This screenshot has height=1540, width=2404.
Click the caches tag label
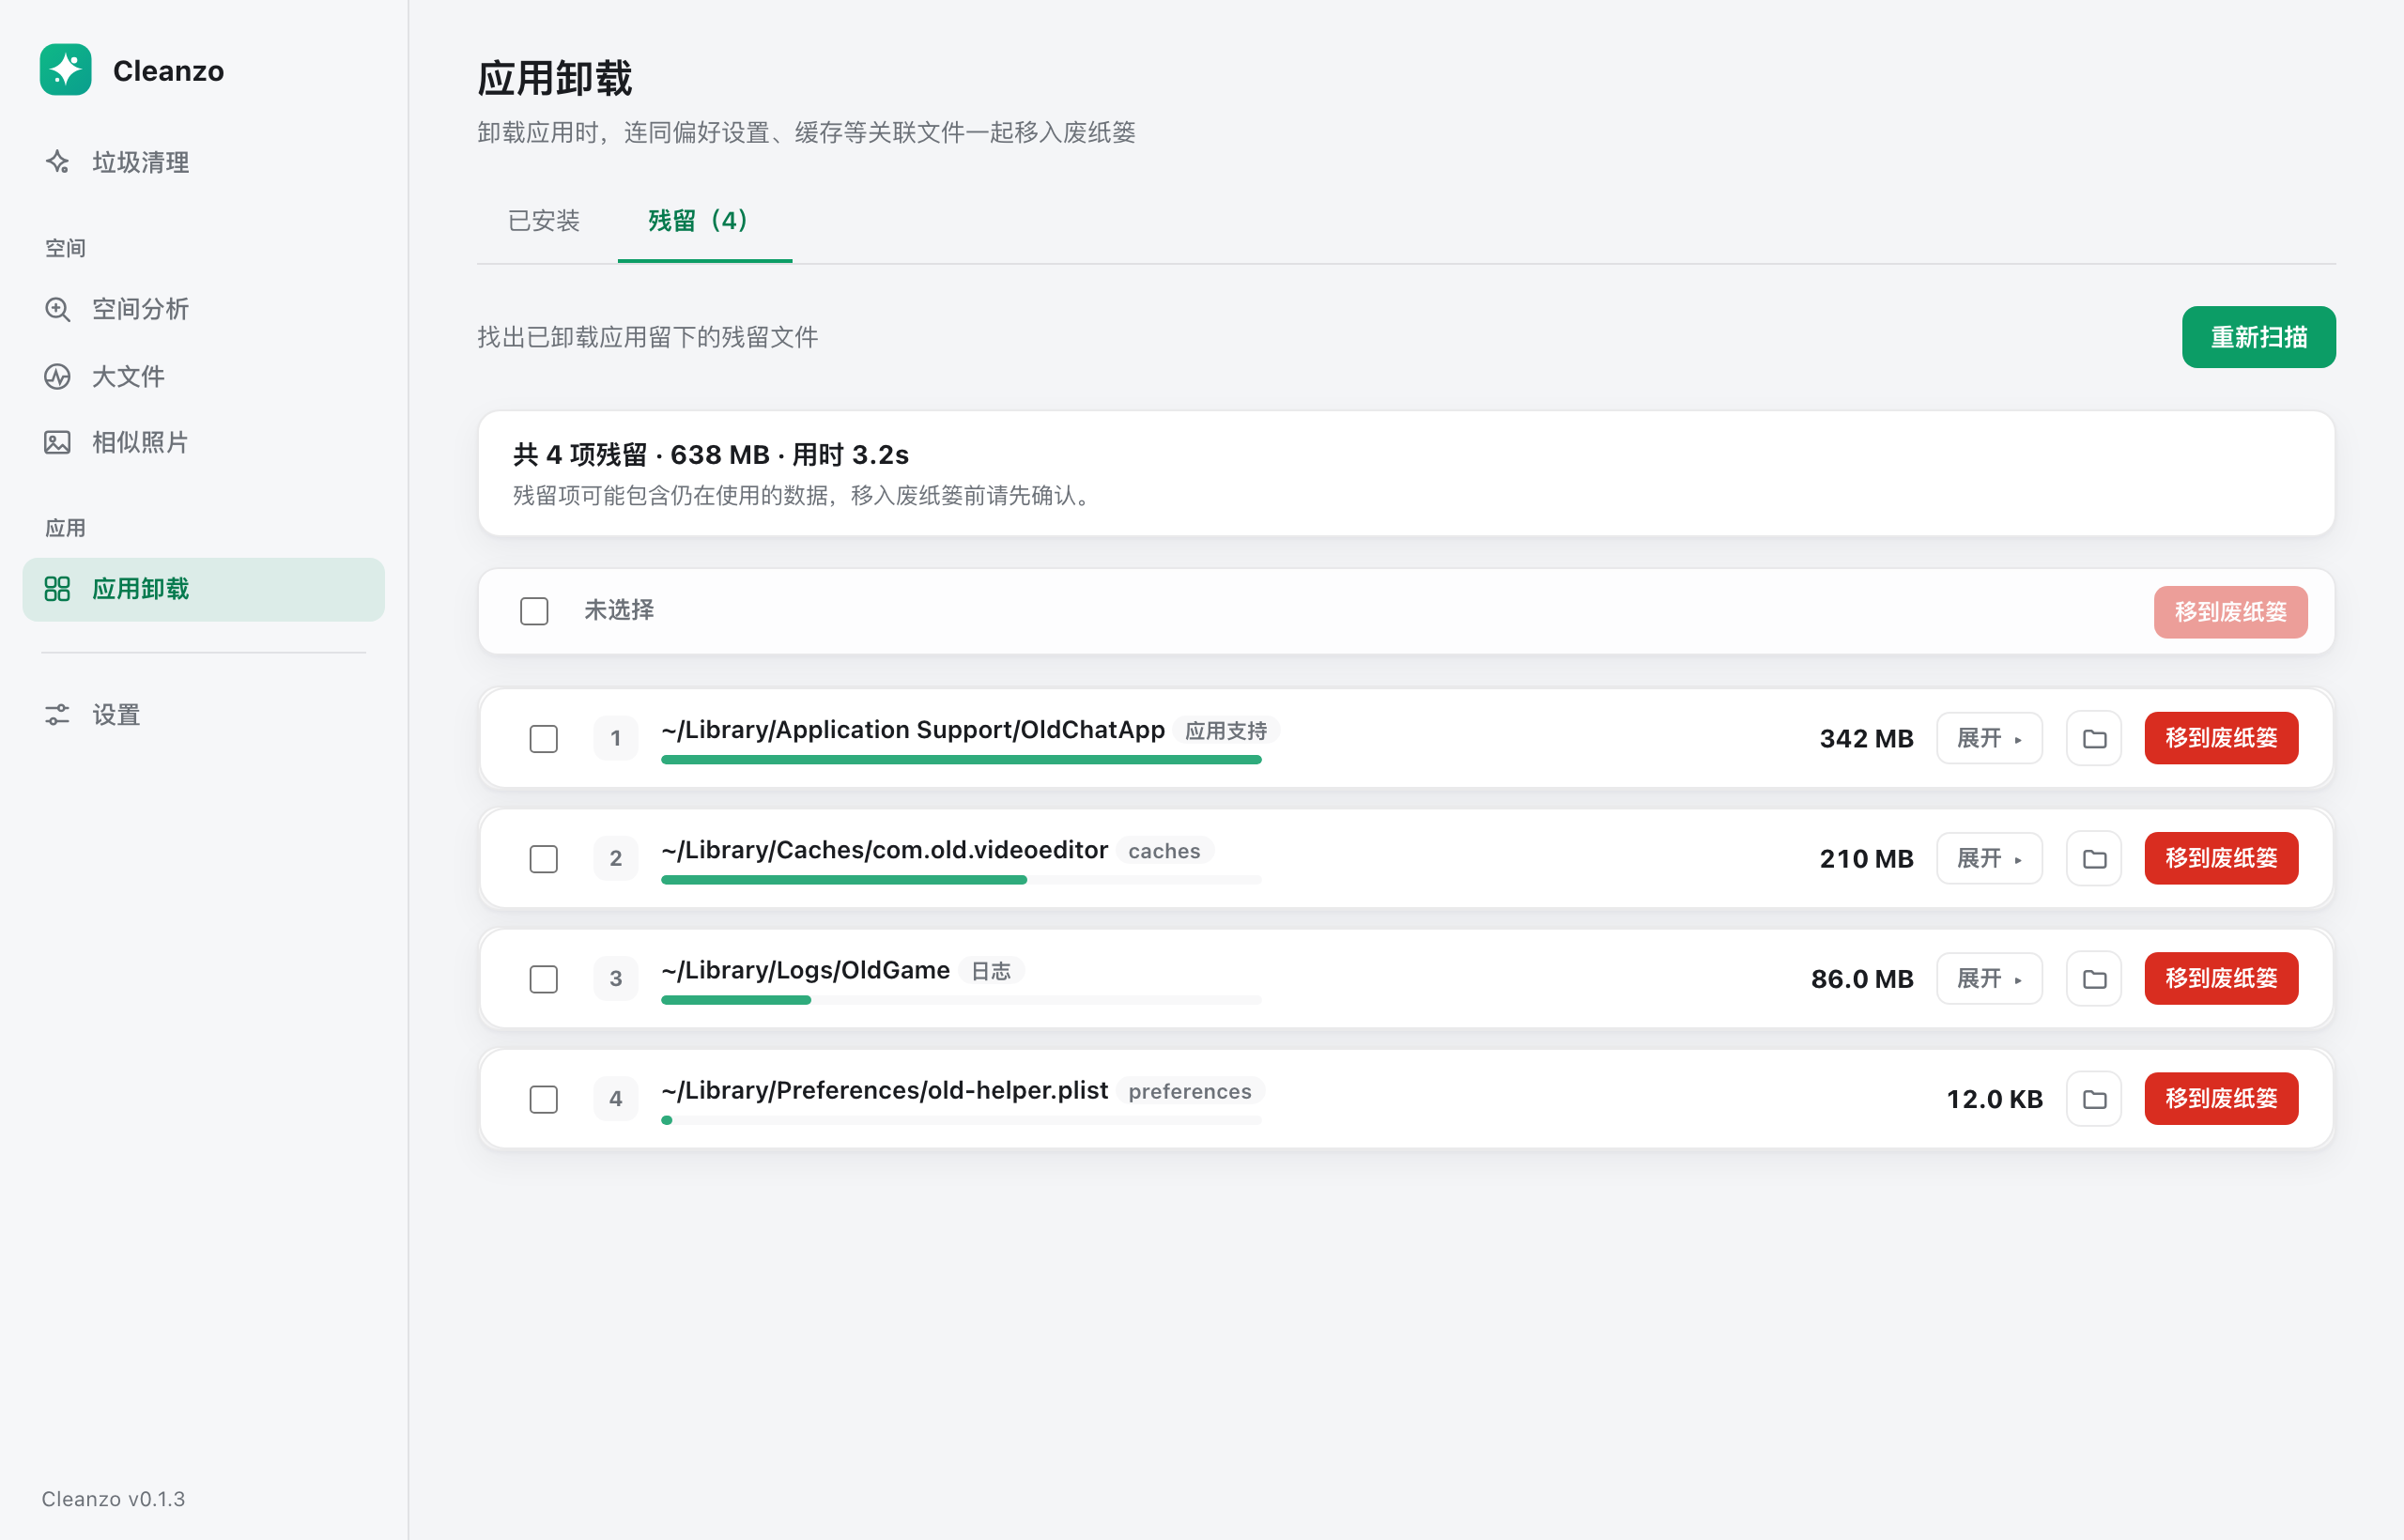(x=1164, y=851)
